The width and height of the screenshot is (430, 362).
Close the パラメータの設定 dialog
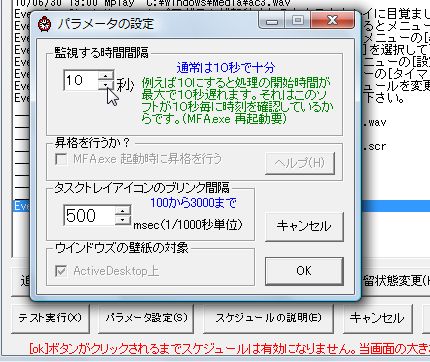[x=332, y=21]
